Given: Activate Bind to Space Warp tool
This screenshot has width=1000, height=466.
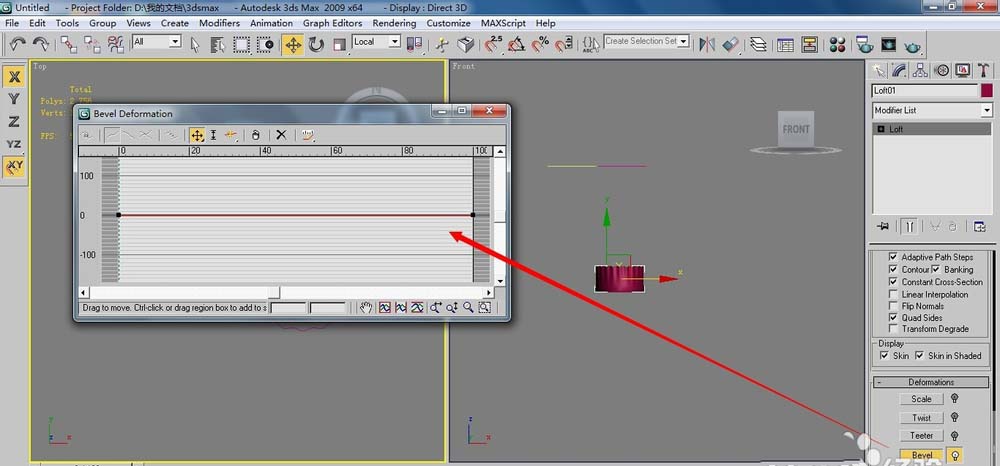Looking at the screenshot, I should pos(115,44).
